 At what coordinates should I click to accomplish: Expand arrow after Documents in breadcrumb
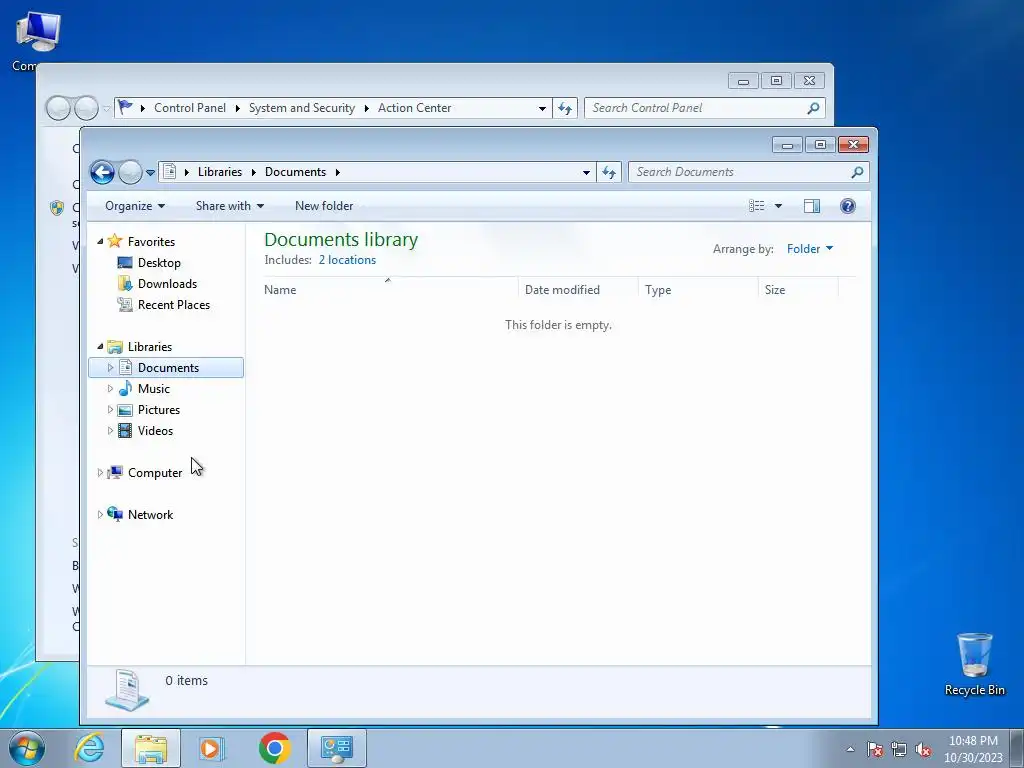click(338, 172)
